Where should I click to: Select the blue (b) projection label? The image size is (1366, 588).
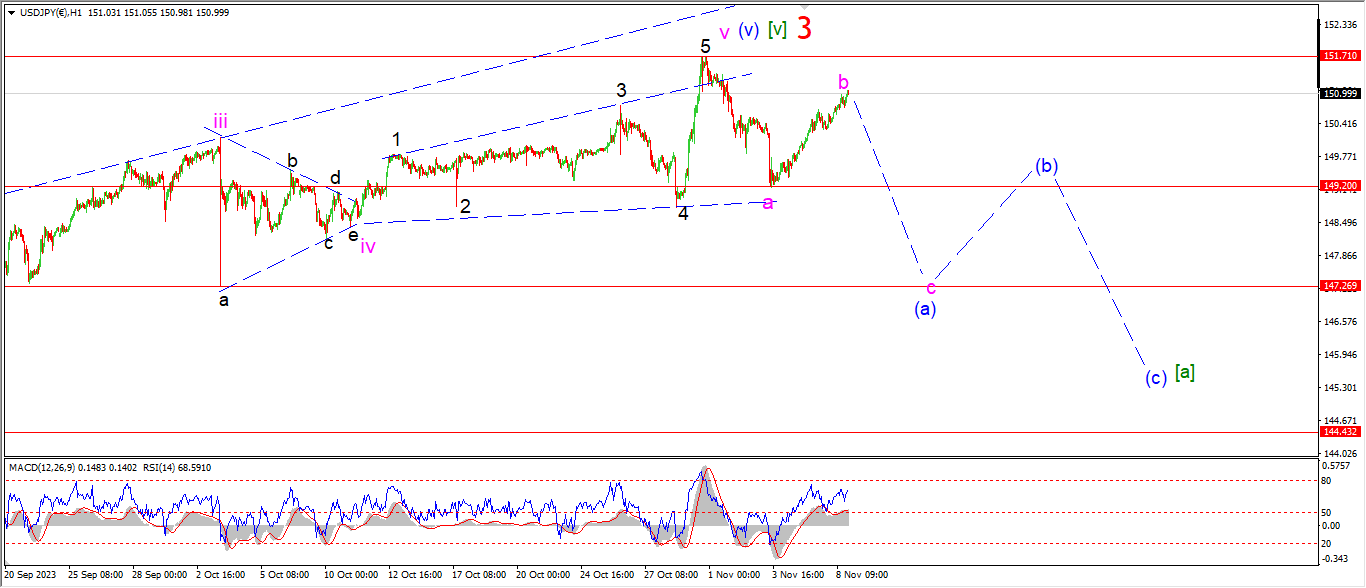coord(1047,166)
